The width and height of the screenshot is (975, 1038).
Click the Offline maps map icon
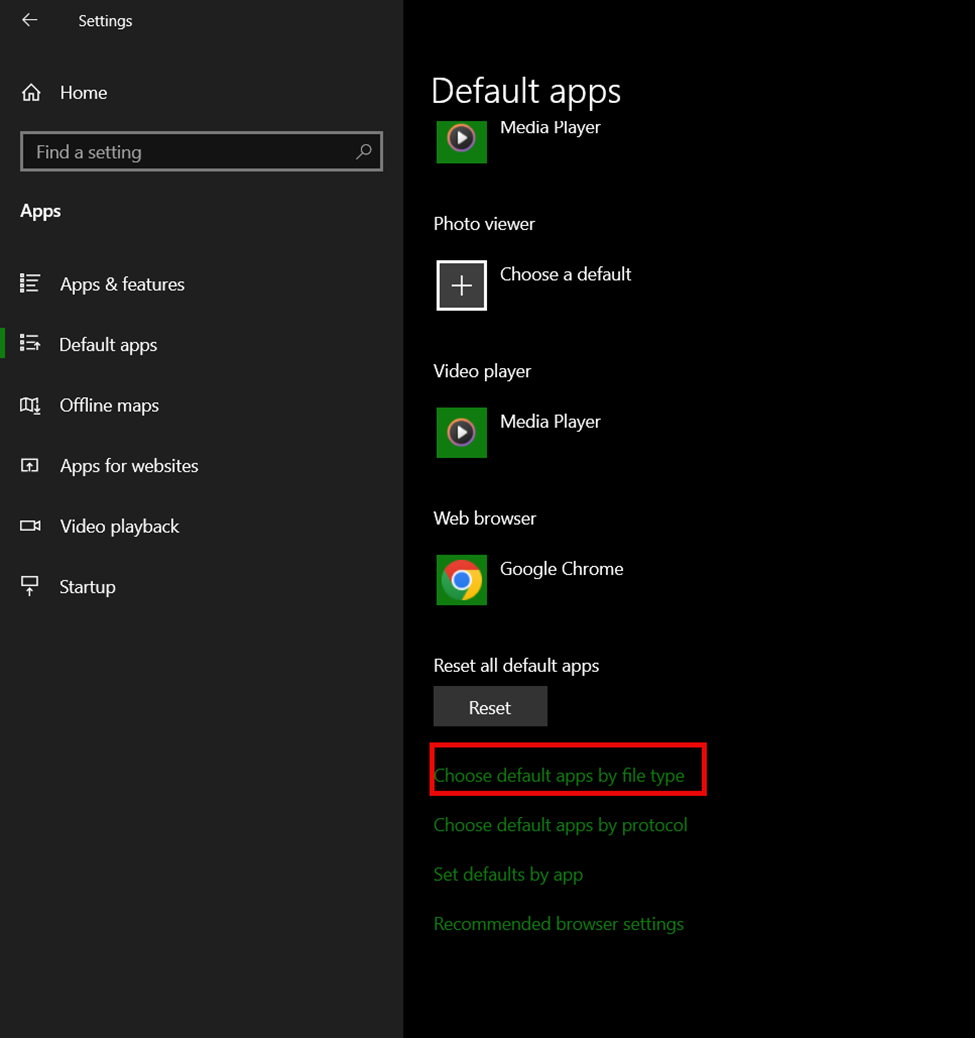coord(30,405)
